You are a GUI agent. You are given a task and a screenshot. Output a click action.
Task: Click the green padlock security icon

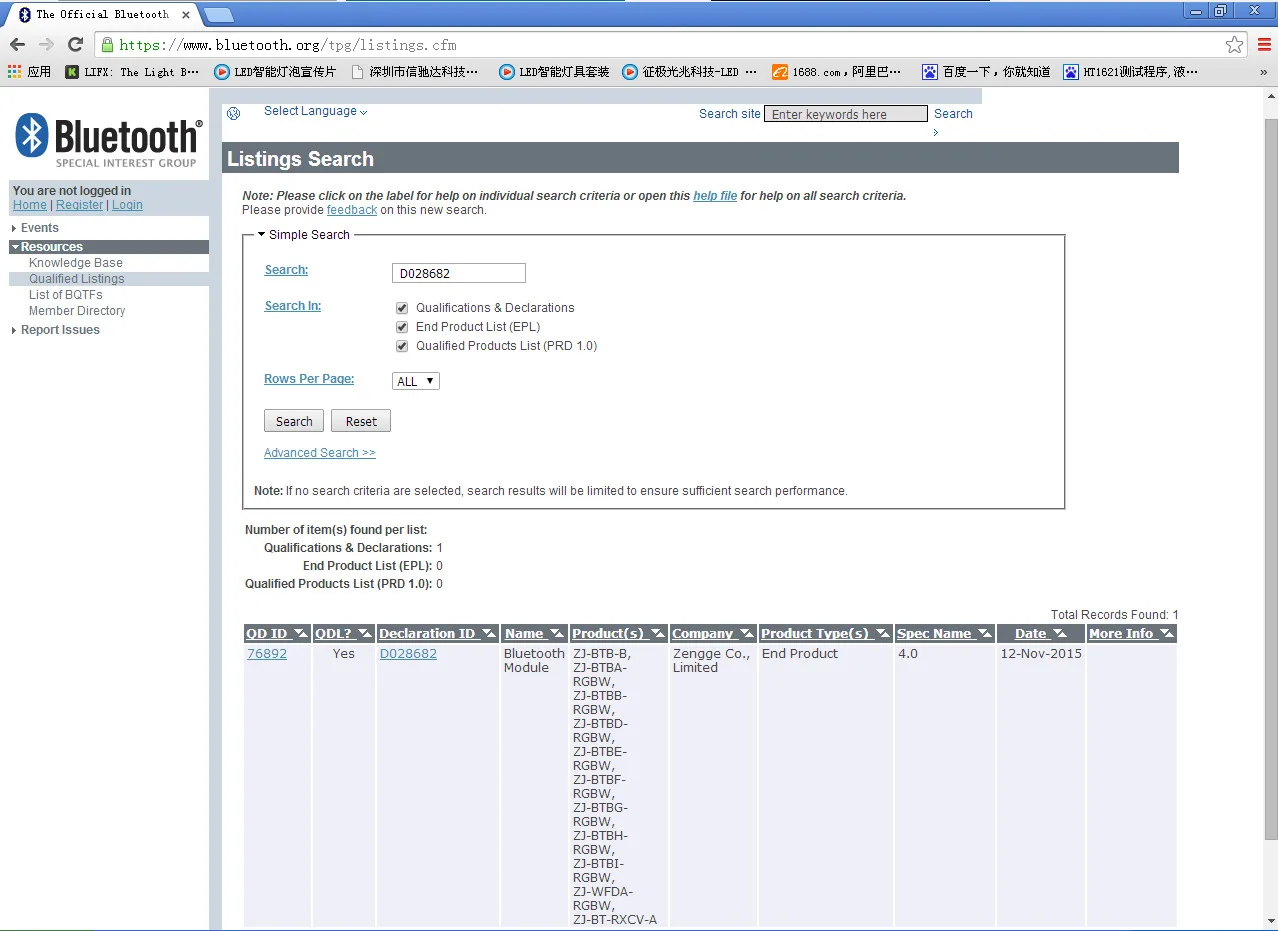coord(107,44)
